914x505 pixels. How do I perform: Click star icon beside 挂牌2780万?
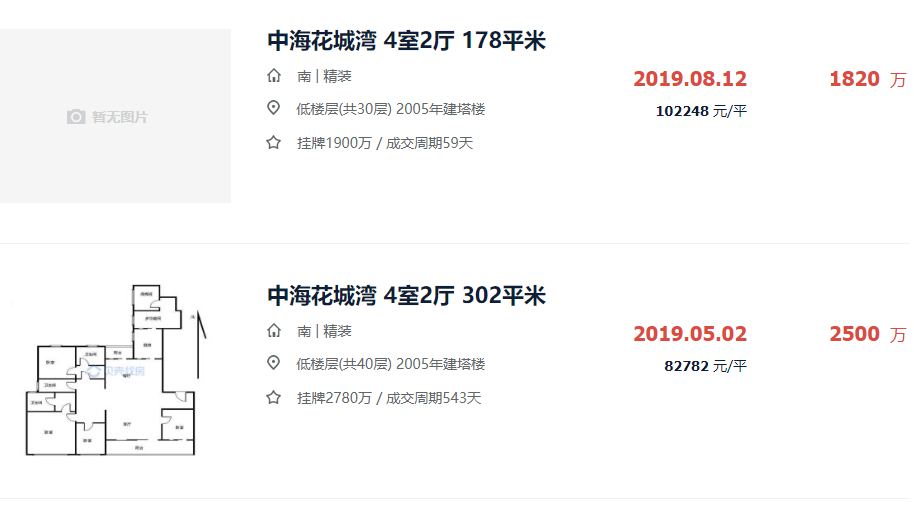[x=274, y=398]
